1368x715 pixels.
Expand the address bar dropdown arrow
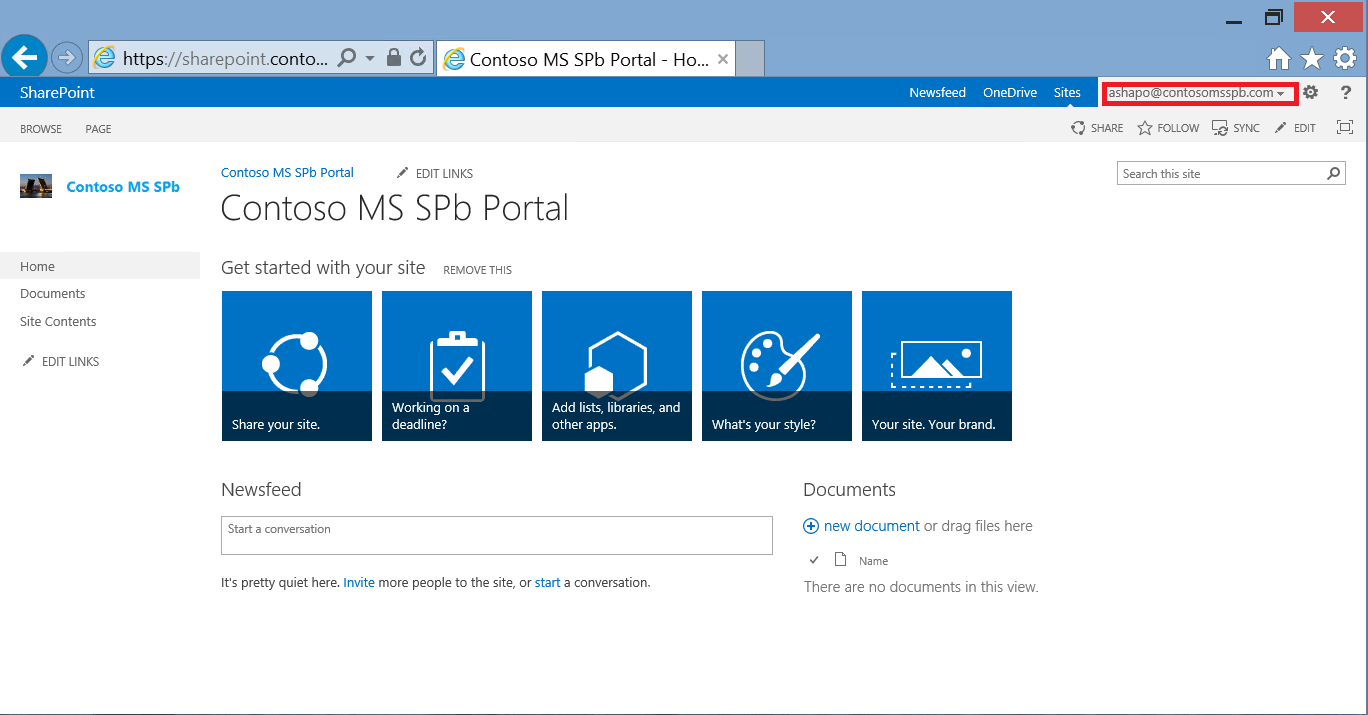point(370,58)
